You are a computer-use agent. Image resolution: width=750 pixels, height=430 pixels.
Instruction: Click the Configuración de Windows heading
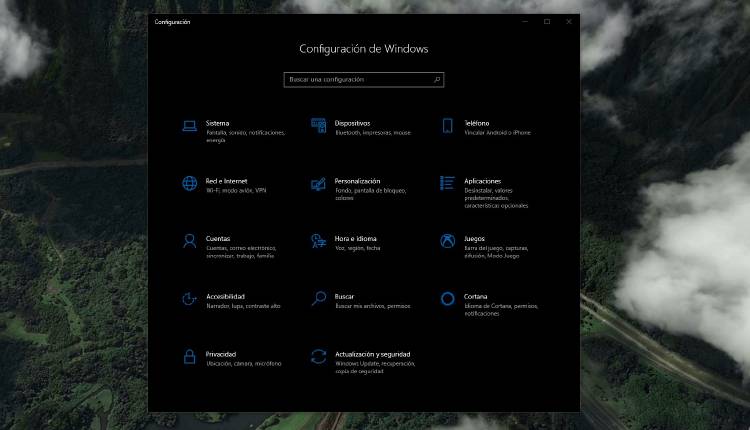pos(364,49)
